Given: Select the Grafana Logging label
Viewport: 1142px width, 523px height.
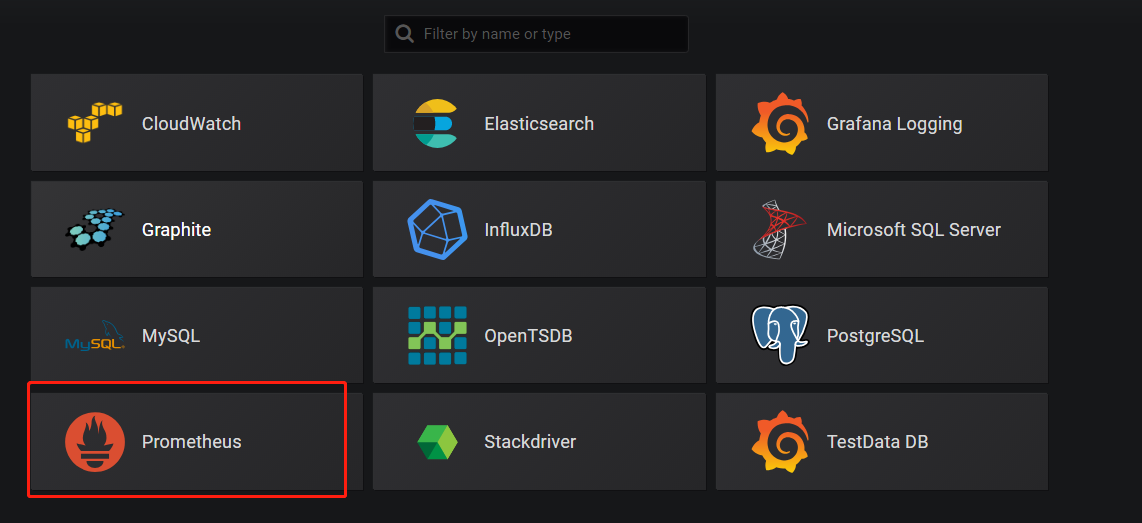Looking at the screenshot, I should [894, 124].
